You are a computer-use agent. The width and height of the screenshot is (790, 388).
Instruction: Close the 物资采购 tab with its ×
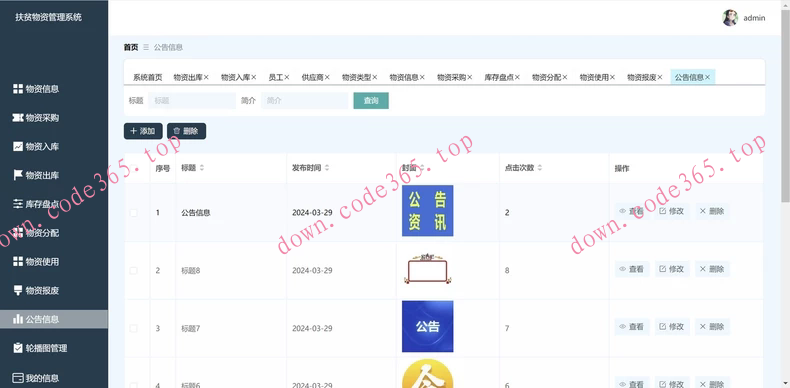[x=470, y=77]
